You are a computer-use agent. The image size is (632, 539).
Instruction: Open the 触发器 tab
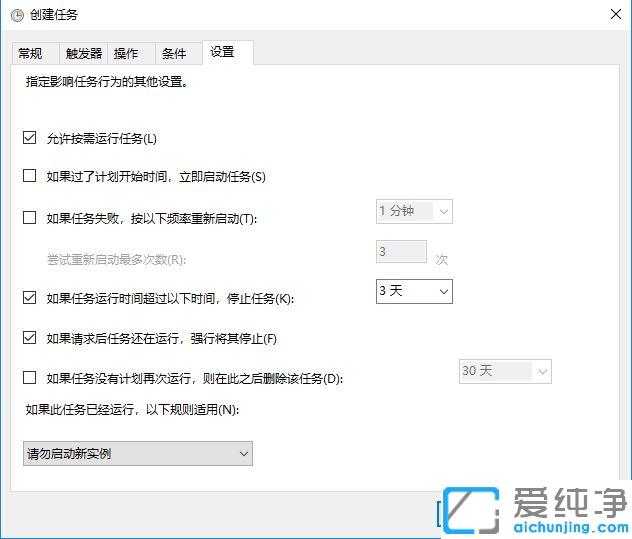(84, 53)
